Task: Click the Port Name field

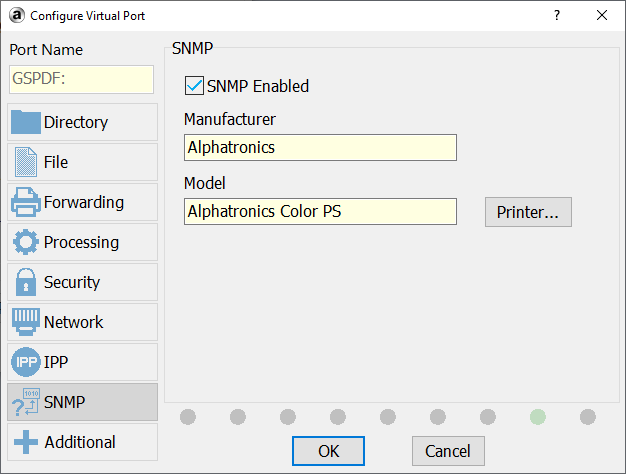Action: (81, 80)
